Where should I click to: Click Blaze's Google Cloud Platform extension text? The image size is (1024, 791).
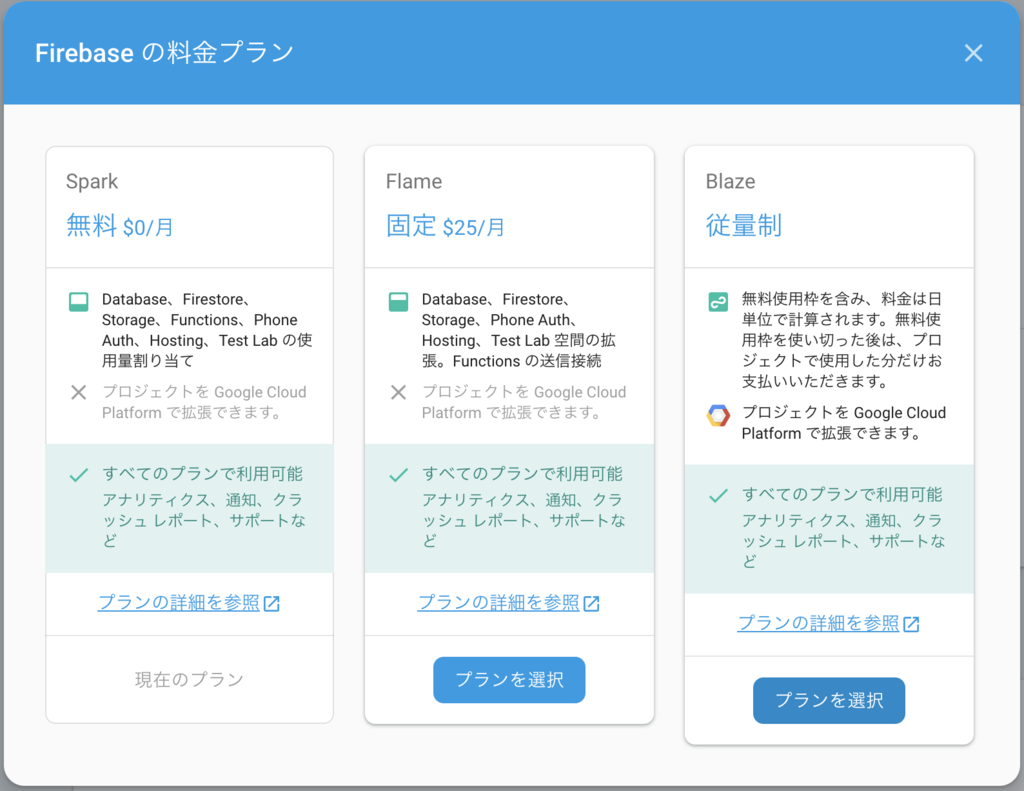pyautogui.click(x=844, y=423)
